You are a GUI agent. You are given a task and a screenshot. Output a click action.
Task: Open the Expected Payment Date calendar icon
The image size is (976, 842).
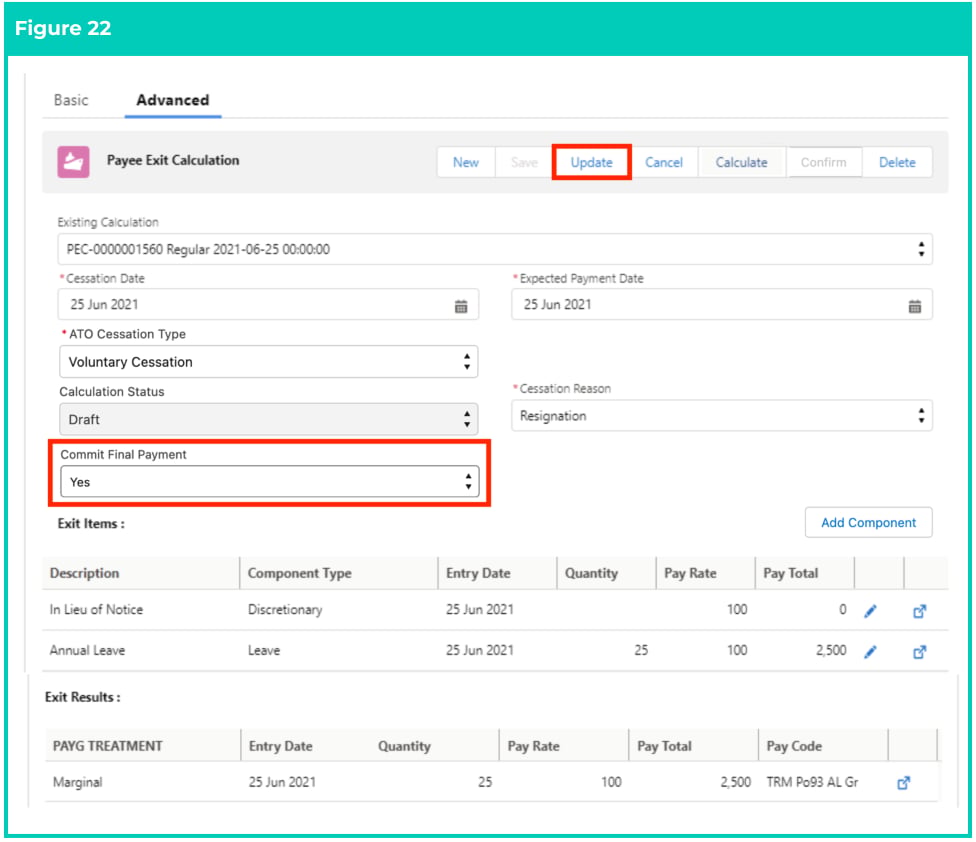(914, 306)
